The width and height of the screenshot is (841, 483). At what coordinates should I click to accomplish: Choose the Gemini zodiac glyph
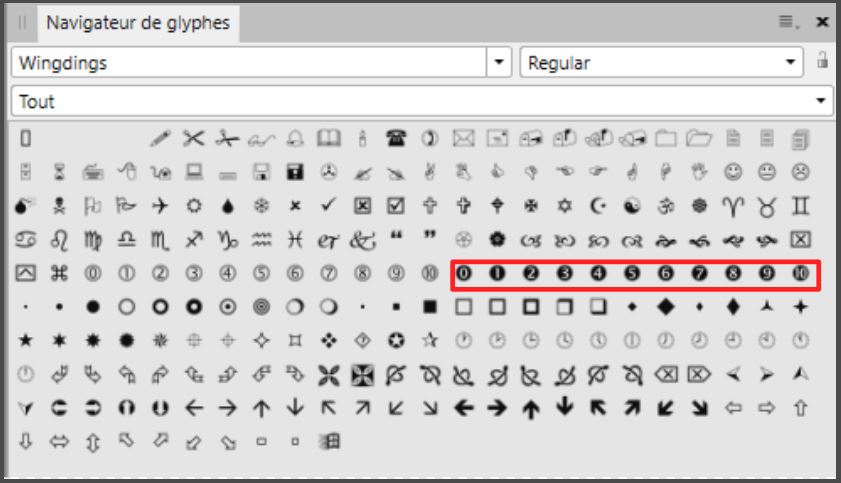[x=800, y=206]
